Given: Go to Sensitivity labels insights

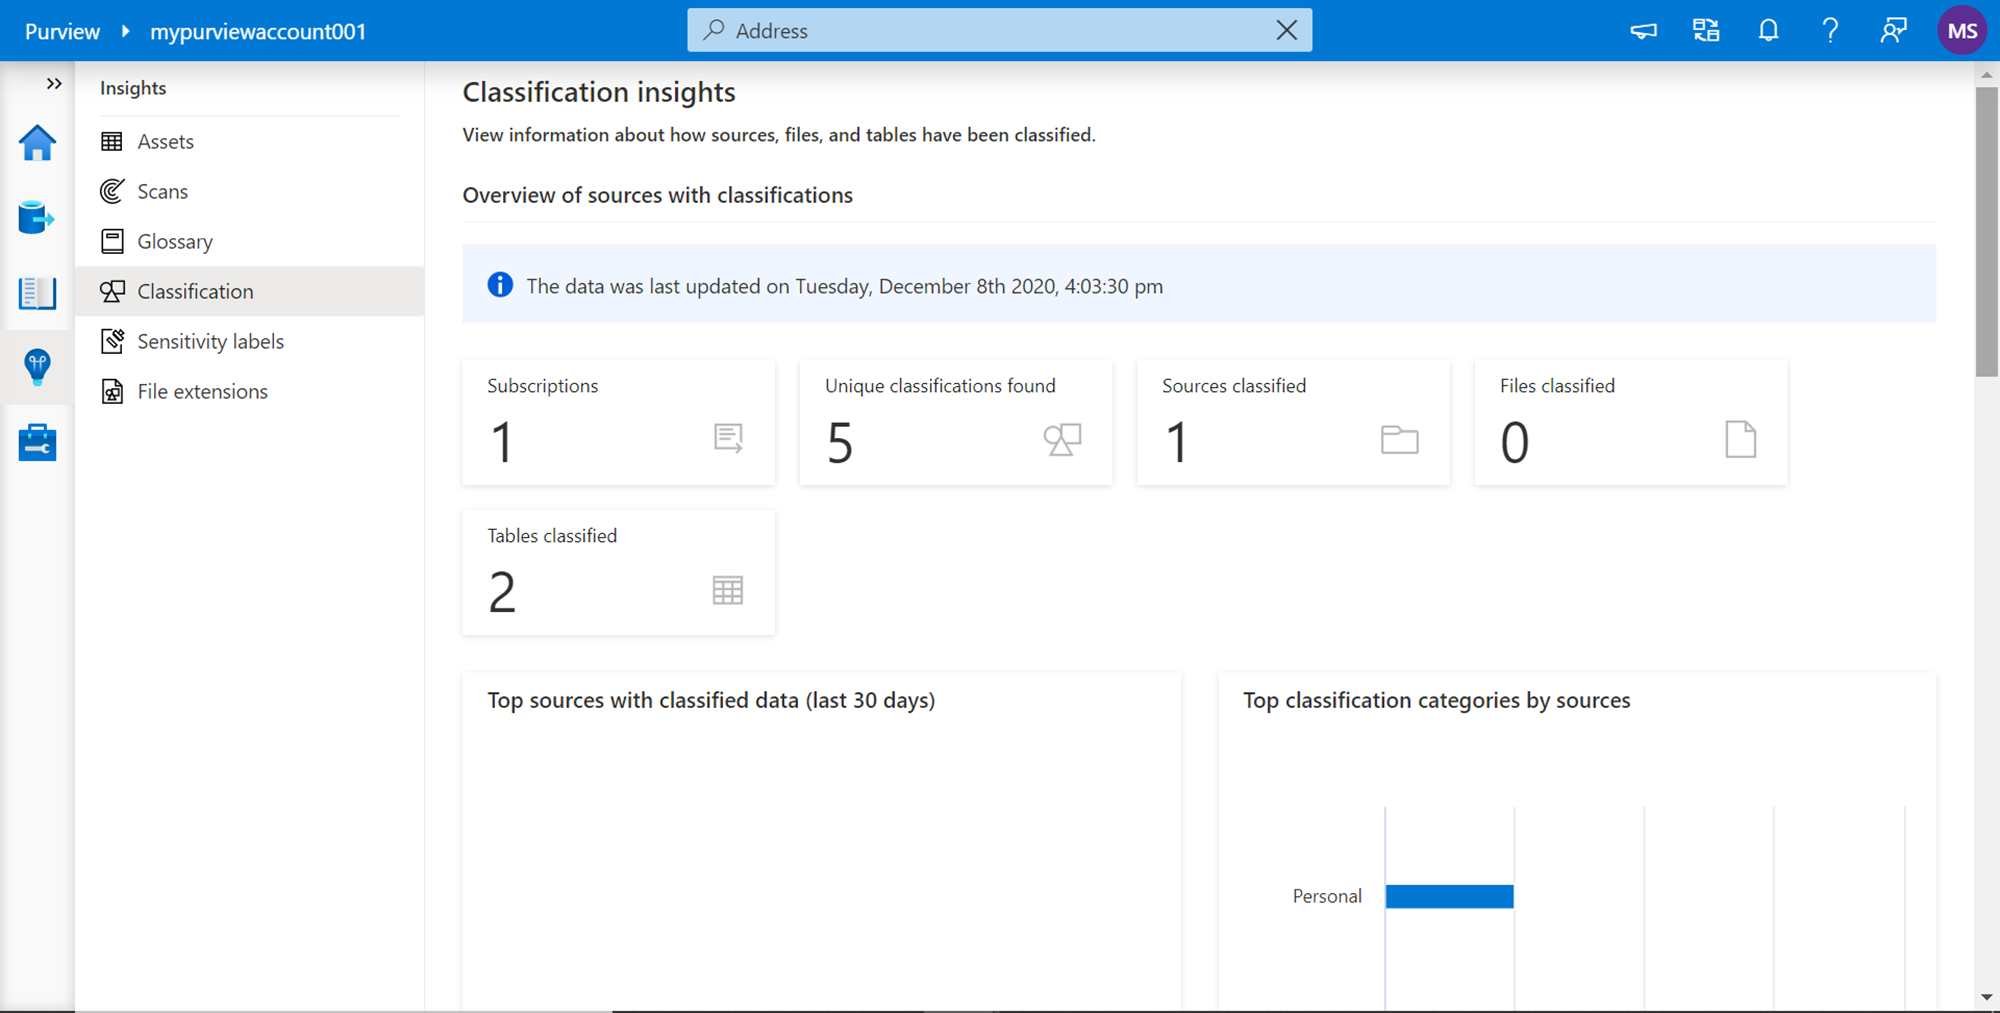Looking at the screenshot, I should click(210, 342).
